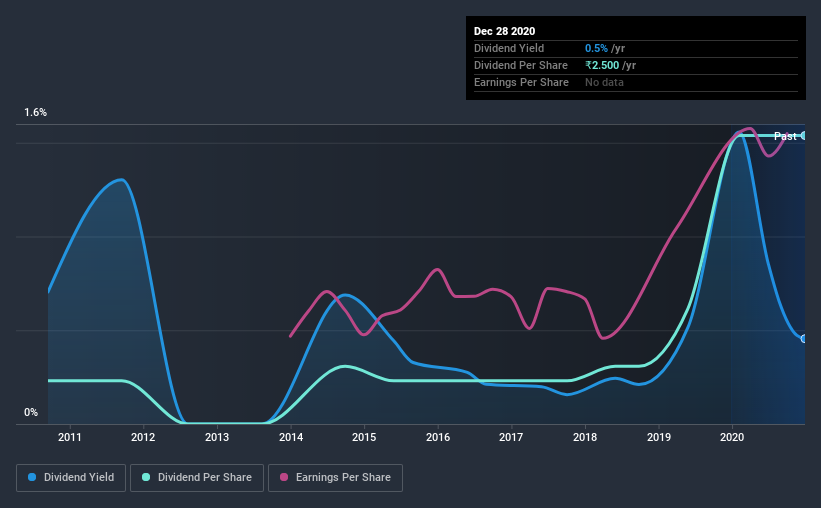821x508 pixels.
Task: Click the pink Earnings Per Share legend dot
Action: click(284, 477)
